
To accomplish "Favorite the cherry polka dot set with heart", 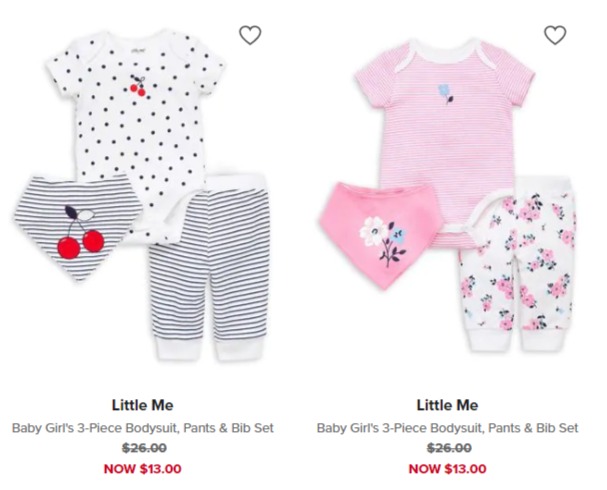I will tap(250, 35).
